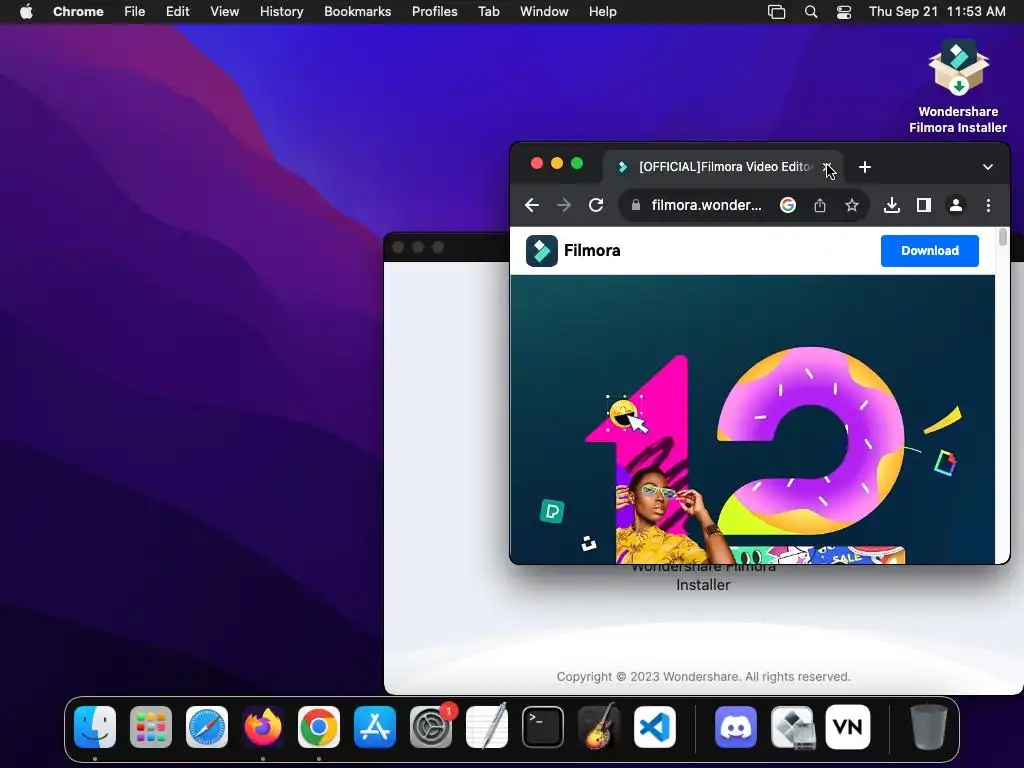Open the Help menu
1024x768 pixels.
coord(602,11)
